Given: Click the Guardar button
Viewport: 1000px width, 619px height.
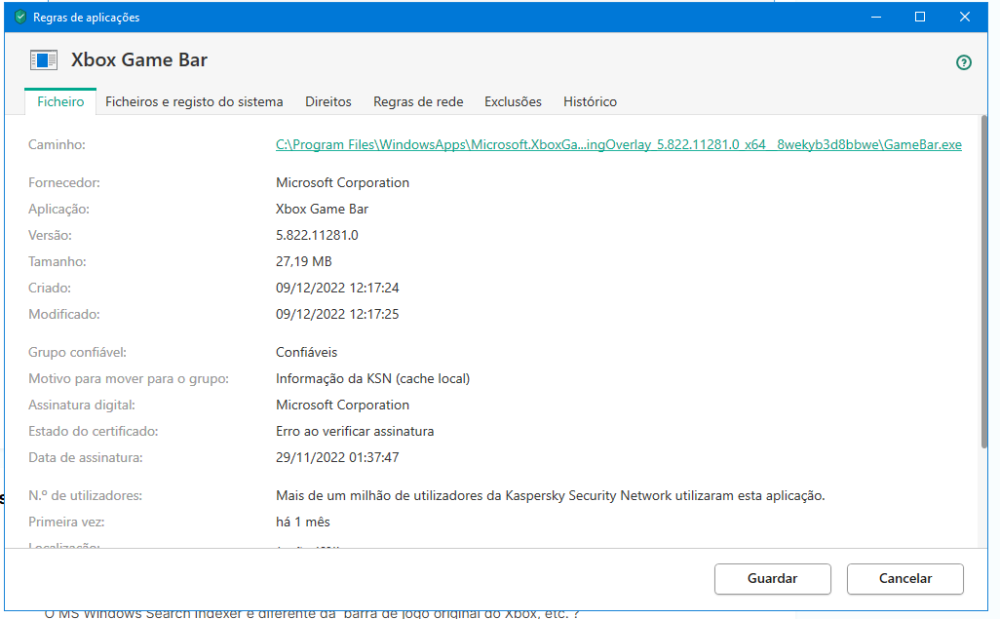Looking at the screenshot, I should [772, 578].
